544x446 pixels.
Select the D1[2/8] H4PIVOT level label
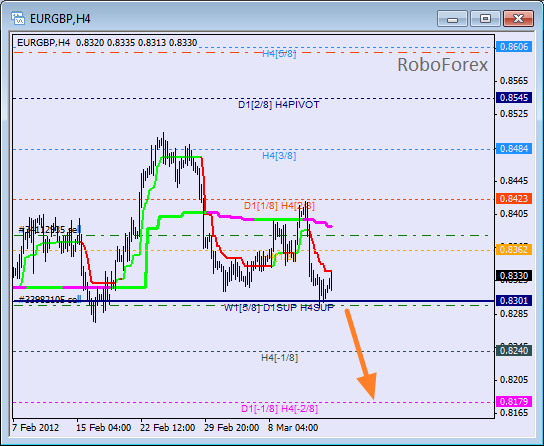point(279,105)
